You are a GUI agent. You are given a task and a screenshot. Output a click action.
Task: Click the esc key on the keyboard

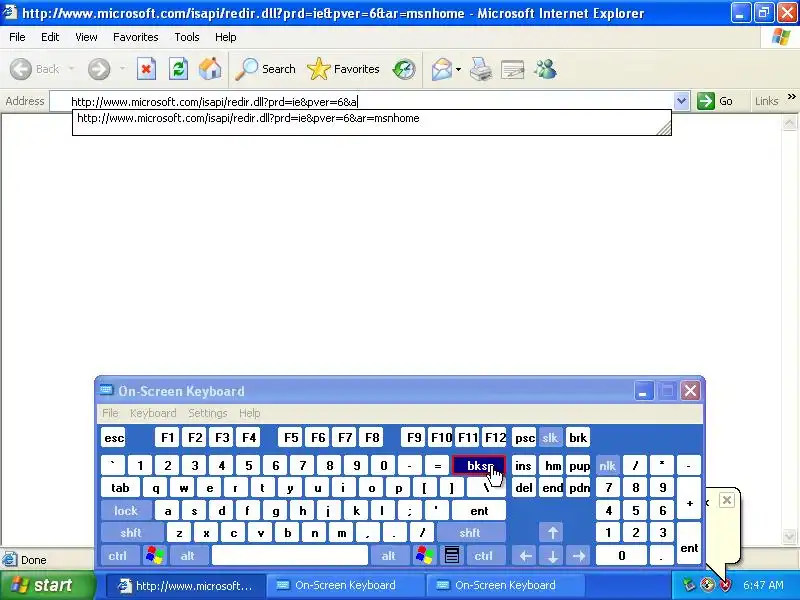tap(114, 438)
